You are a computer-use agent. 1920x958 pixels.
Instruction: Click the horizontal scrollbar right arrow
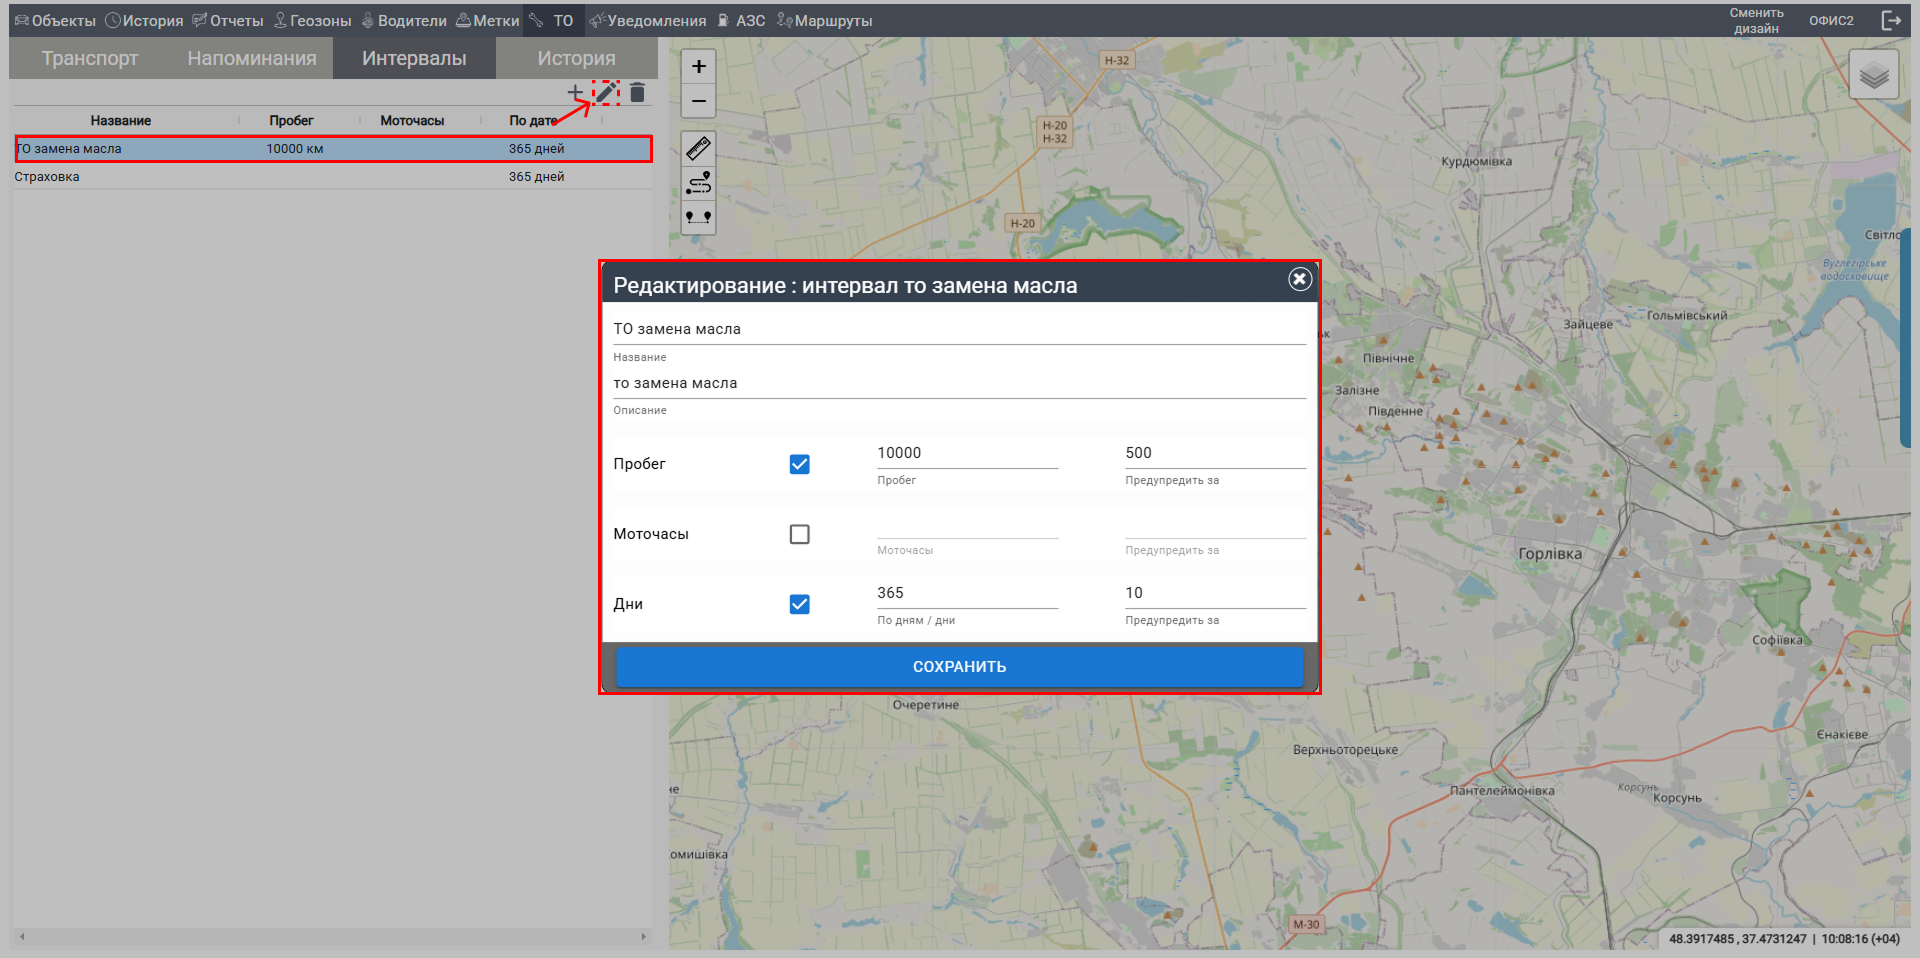643,937
